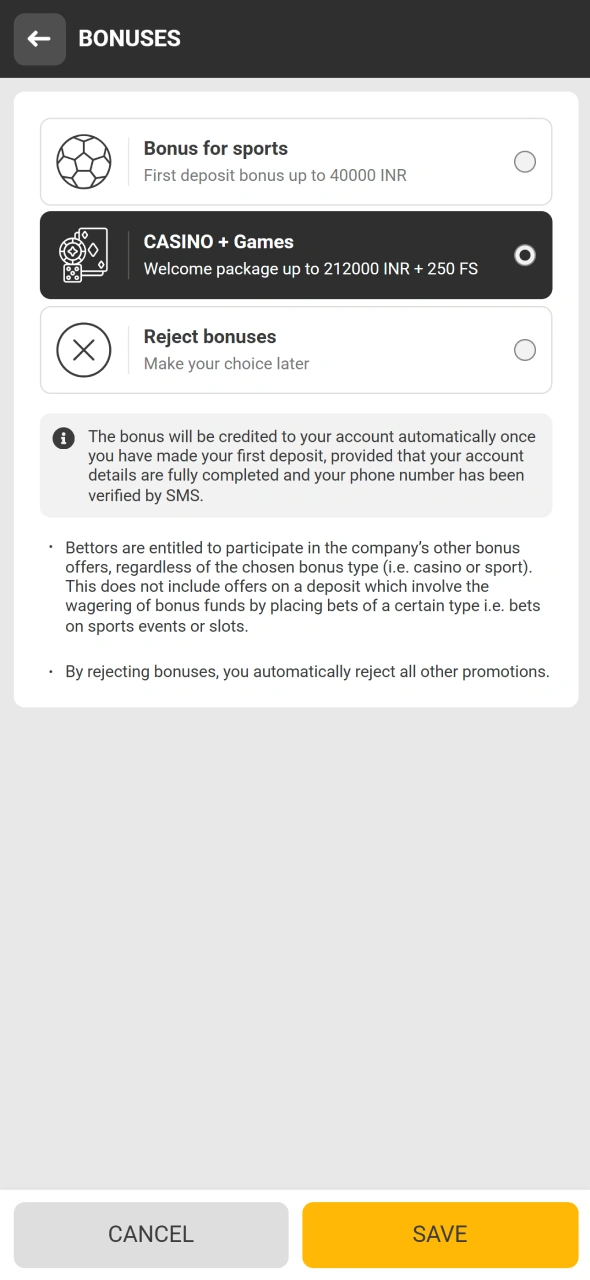The image size is (590, 1280).
Task: Select the Bonus for sports radio button
Action: click(525, 162)
